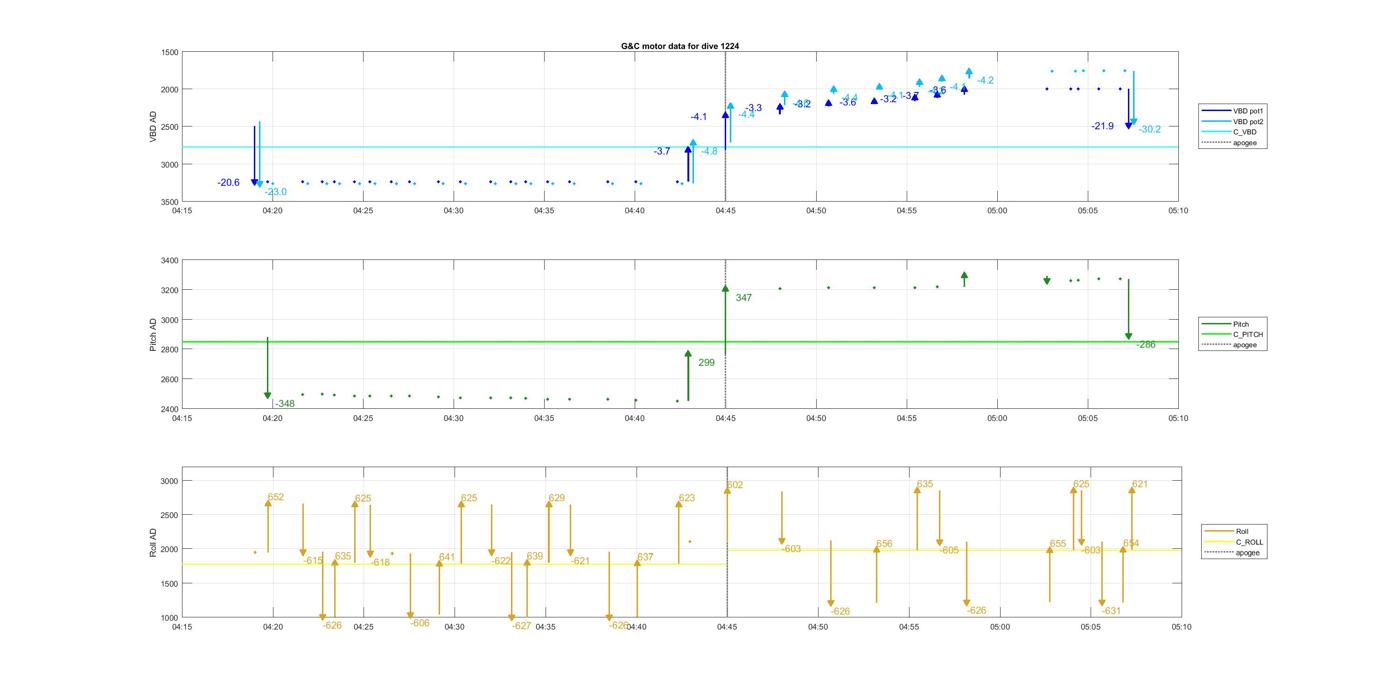Click the "-606" roll data label
Image resolution: width=1400 pixels, height=693 pixels.
pos(420,623)
